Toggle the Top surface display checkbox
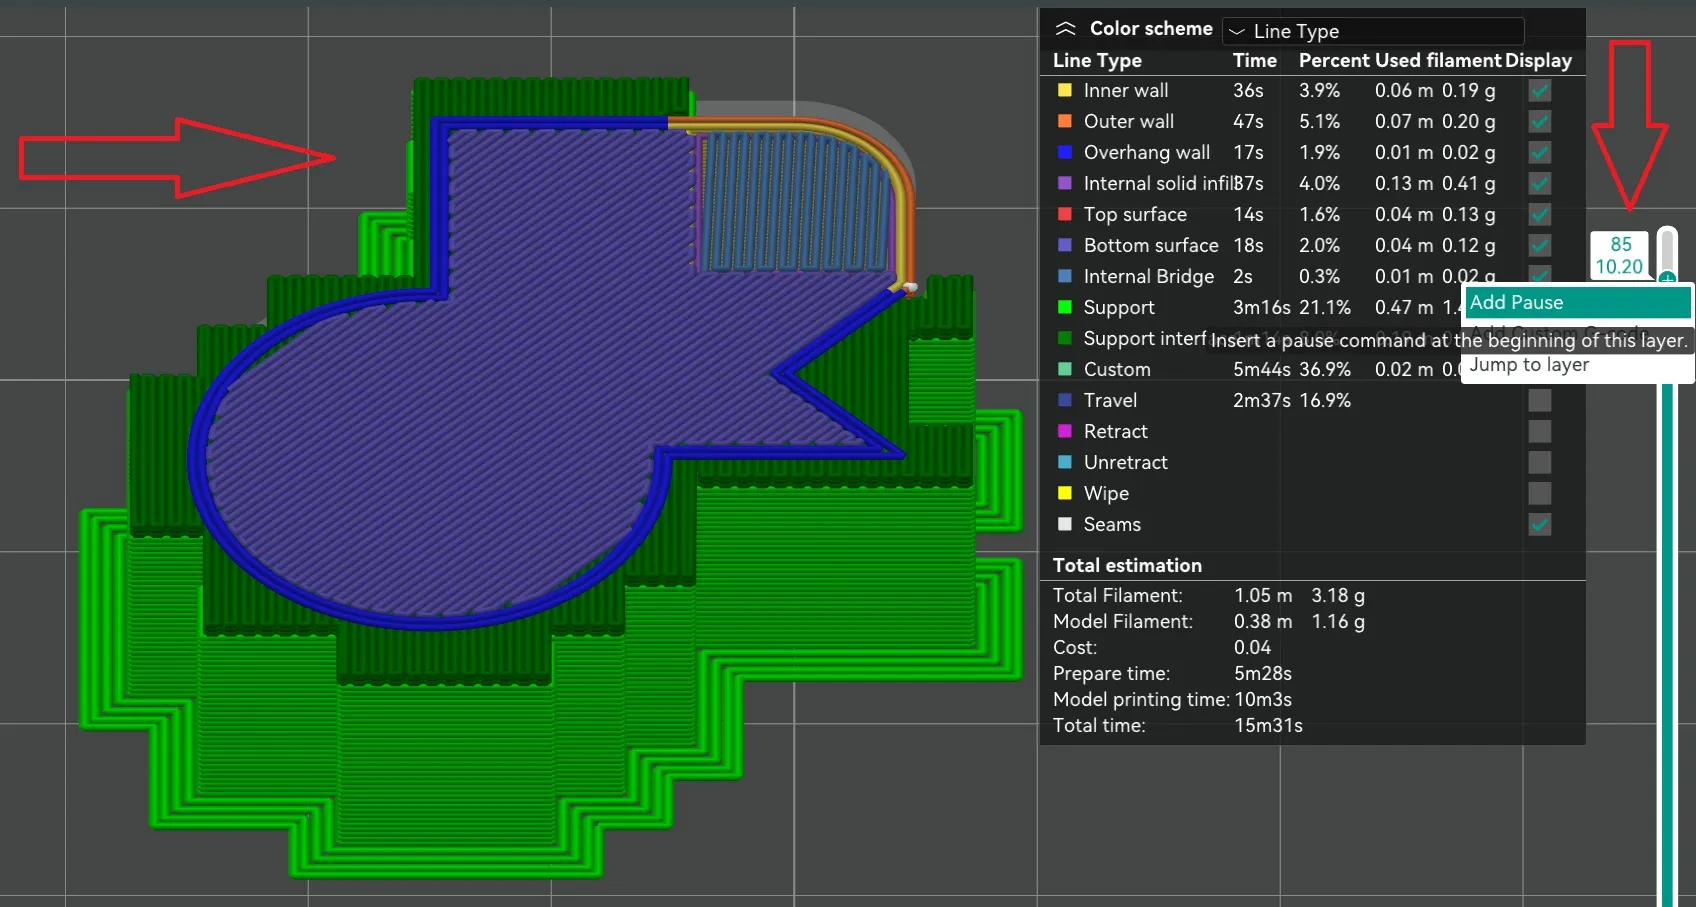Screen dimensions: 1696x907 tap(1540, 214)
